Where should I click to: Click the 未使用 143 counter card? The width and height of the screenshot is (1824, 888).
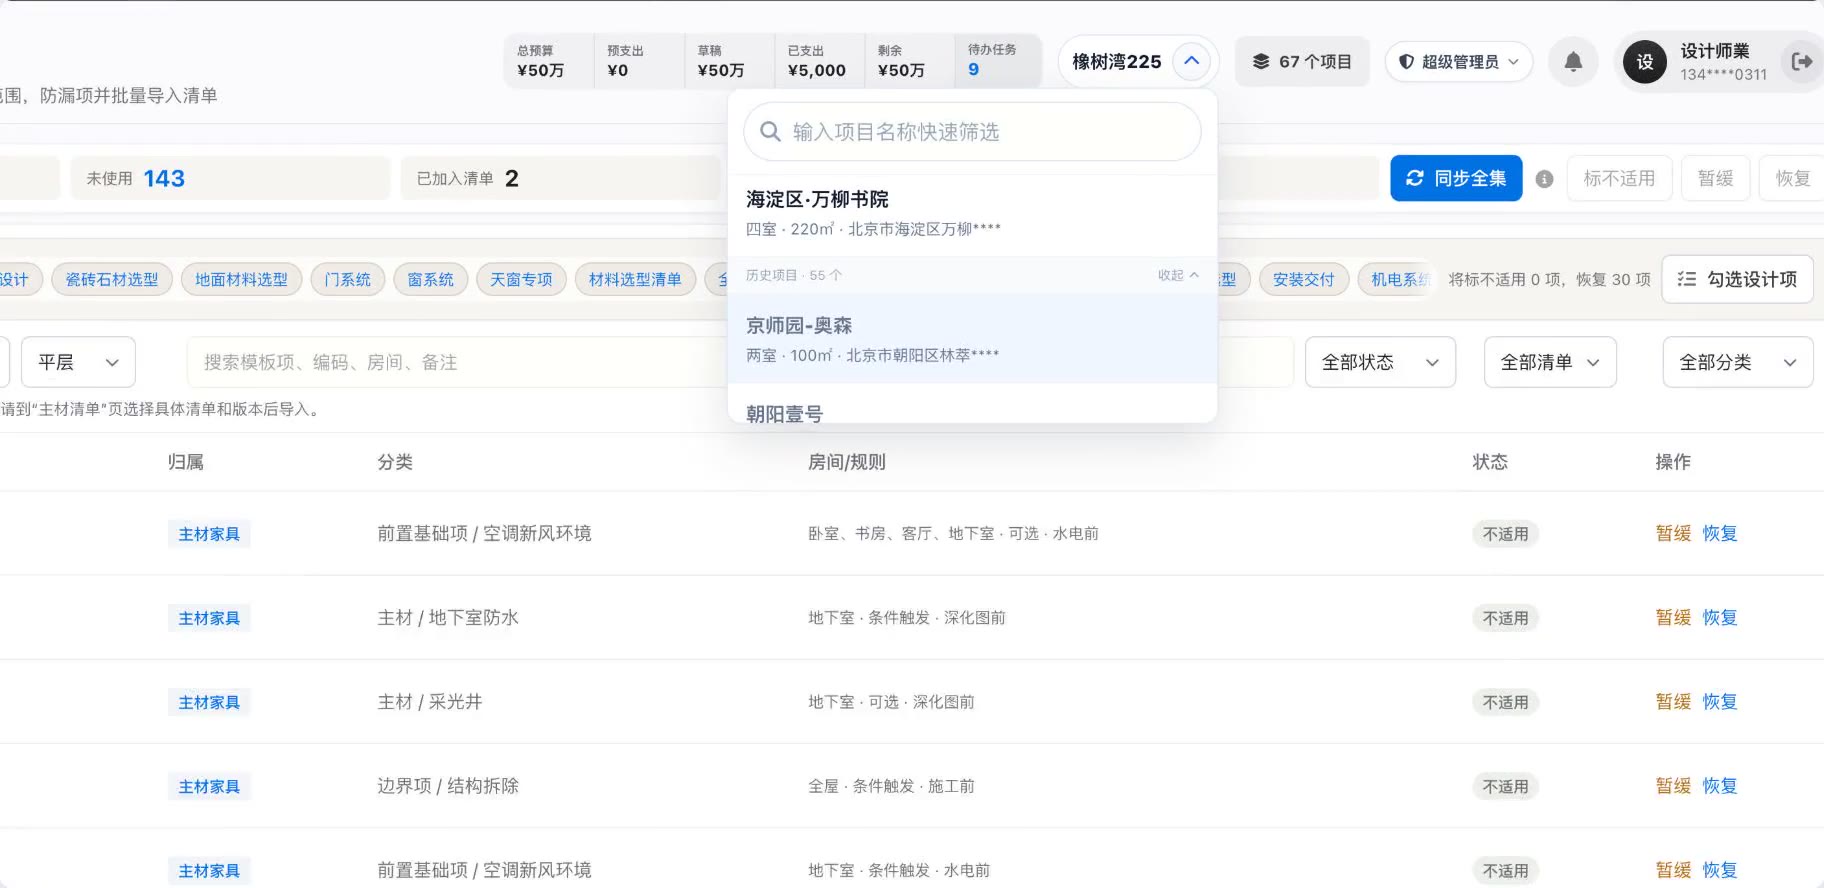pyautogui.click(x=230, y=178)
